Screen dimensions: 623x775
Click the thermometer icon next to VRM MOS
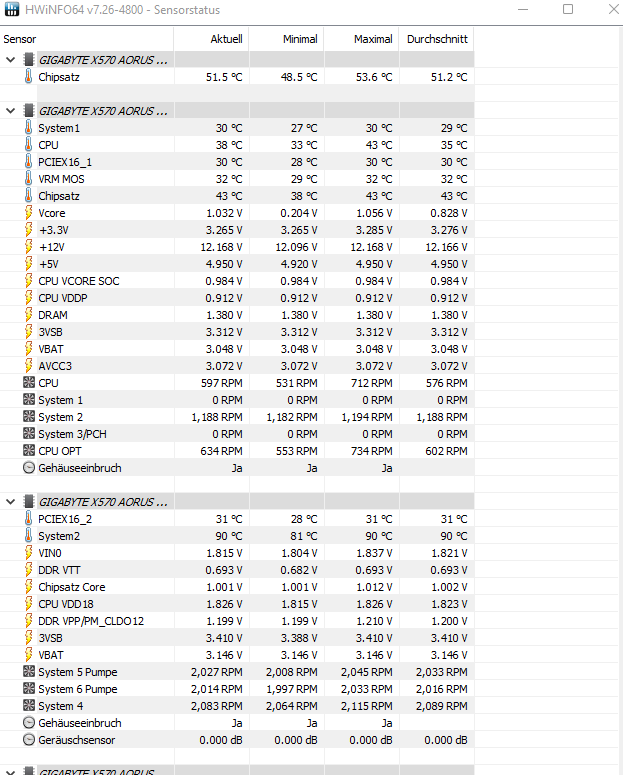[29, 178]
